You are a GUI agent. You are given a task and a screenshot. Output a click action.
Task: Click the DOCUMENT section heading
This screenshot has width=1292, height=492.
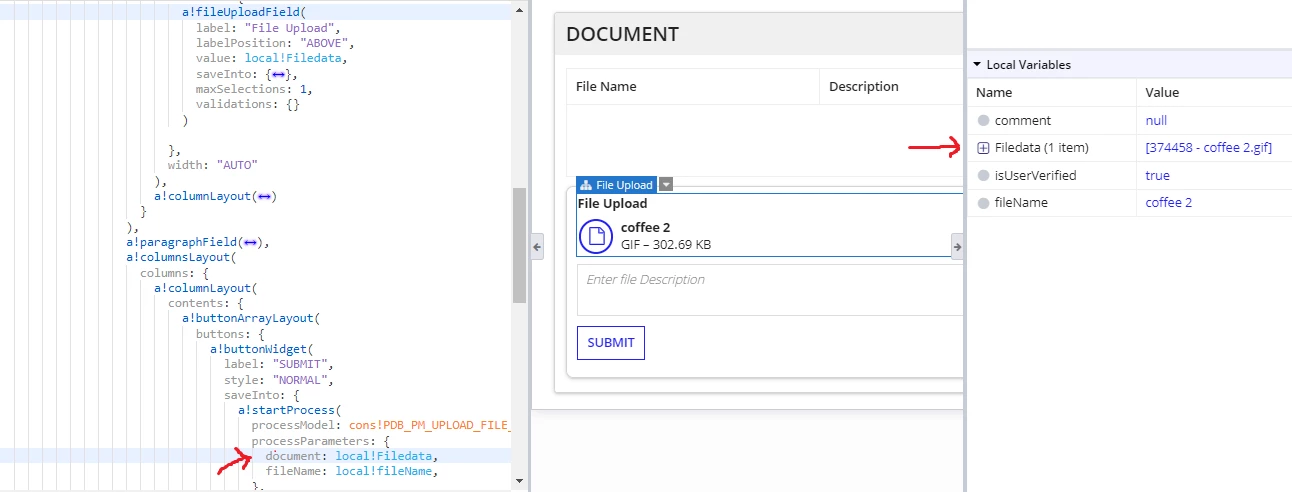622,34
